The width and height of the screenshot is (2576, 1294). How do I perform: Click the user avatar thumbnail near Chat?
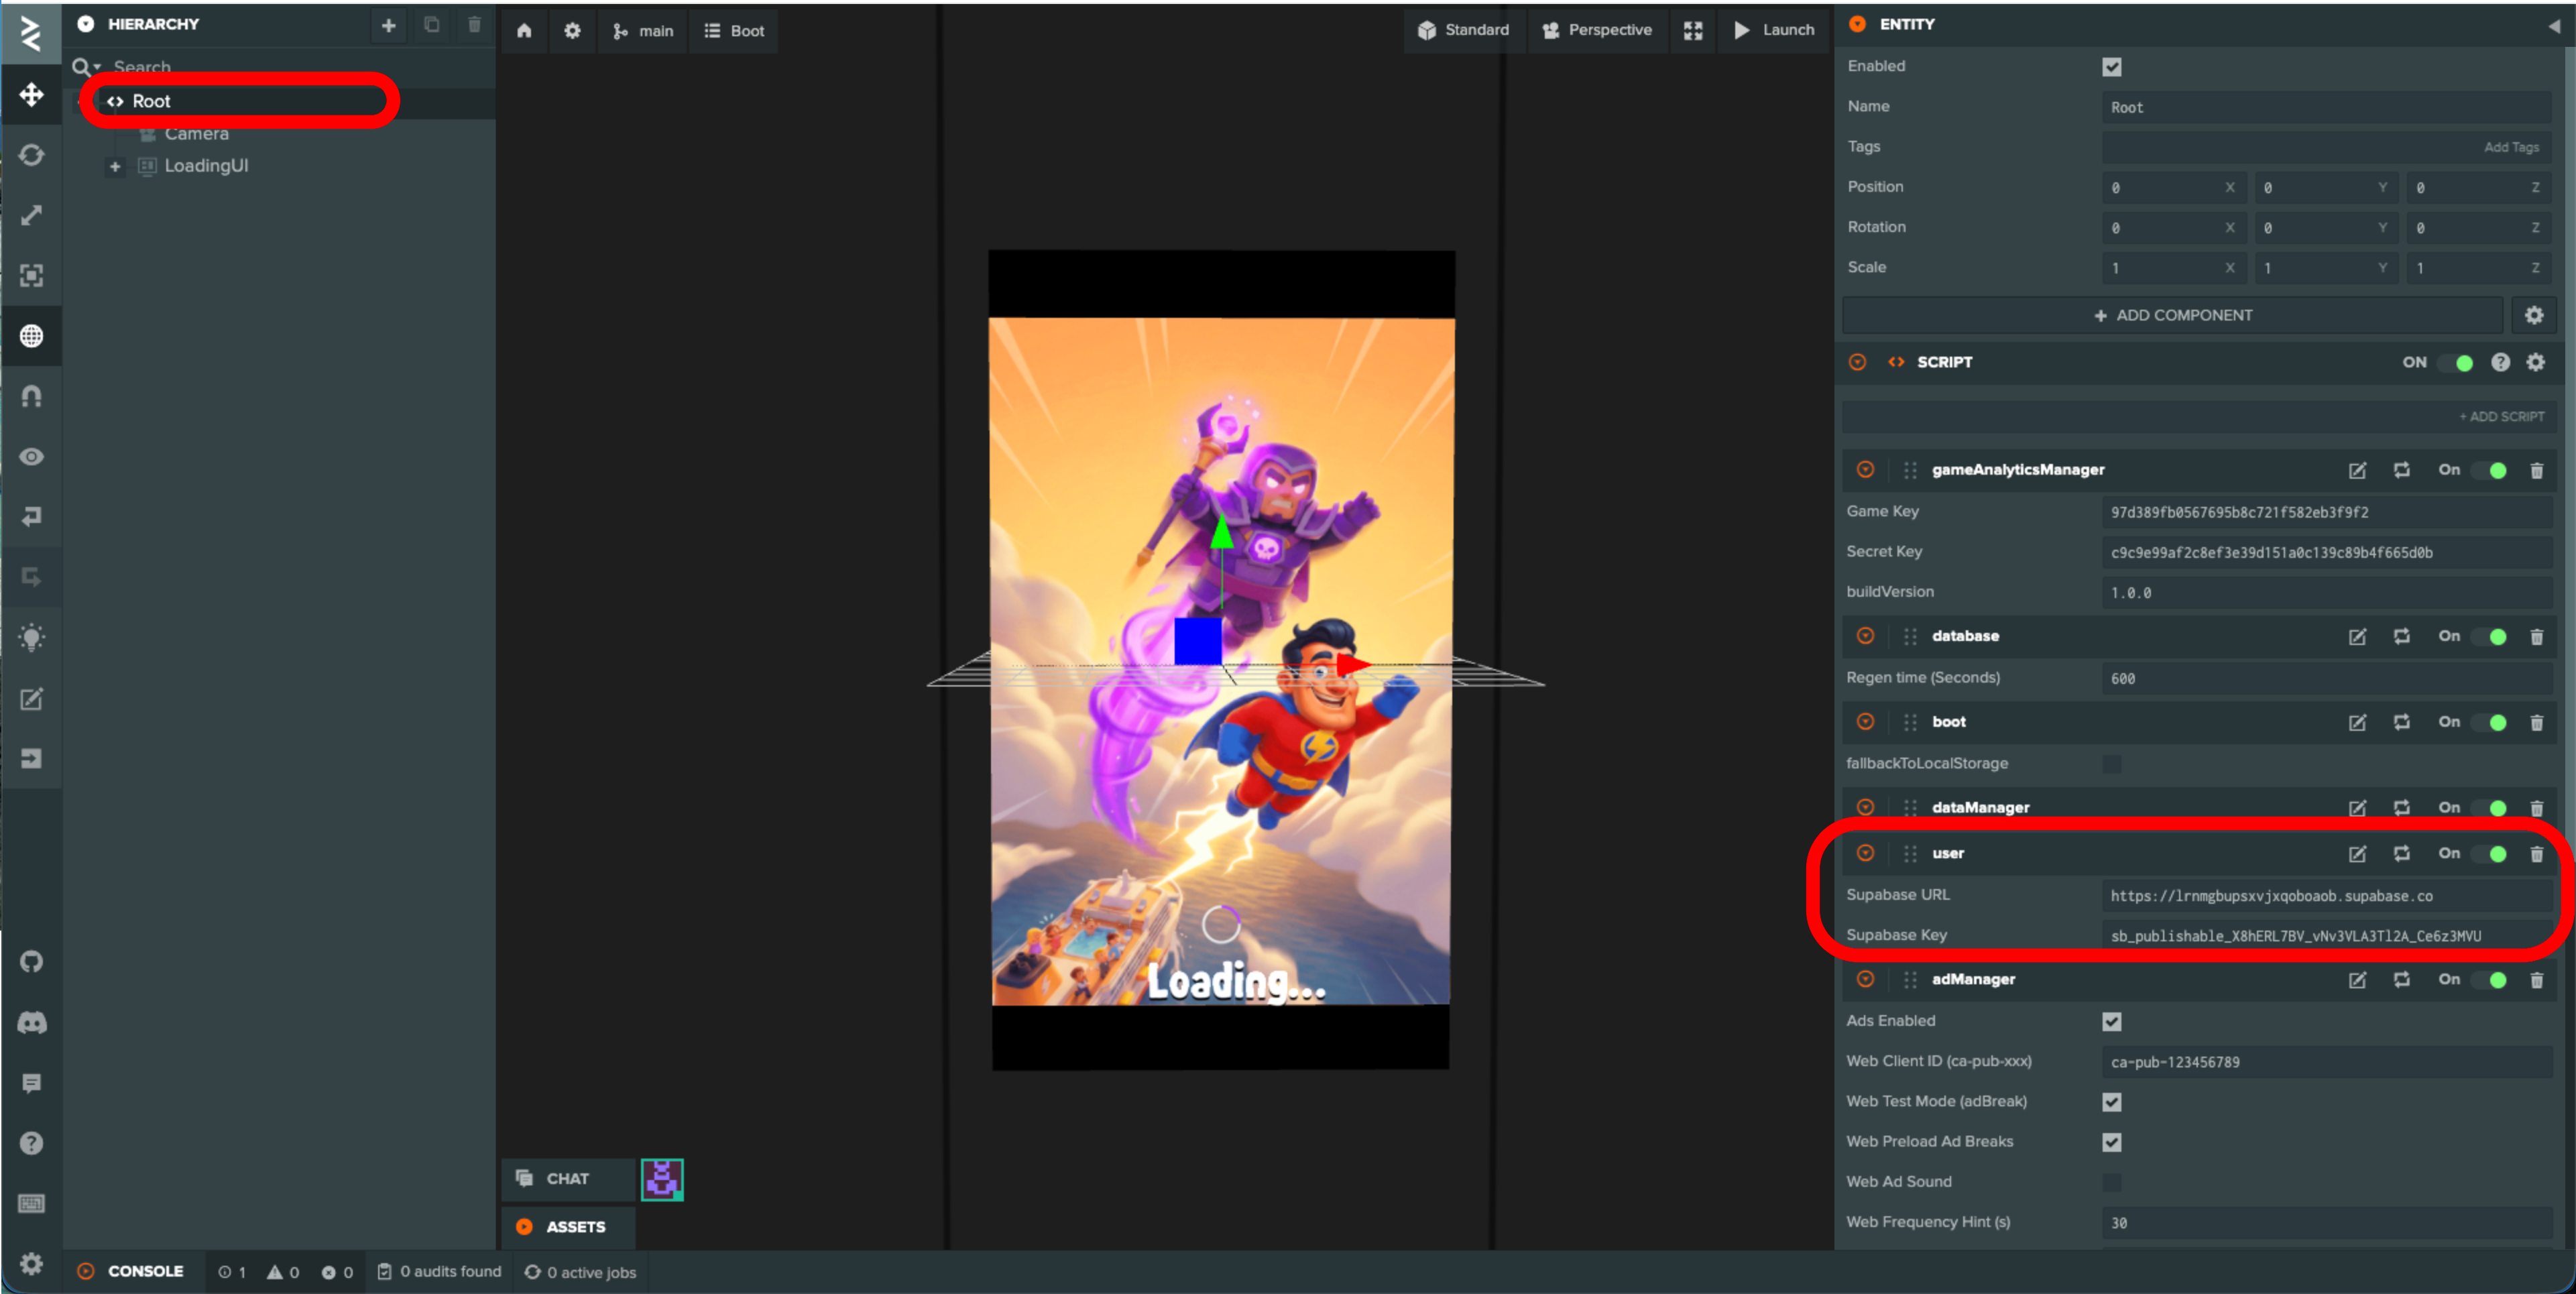[x=662, y=1180]
